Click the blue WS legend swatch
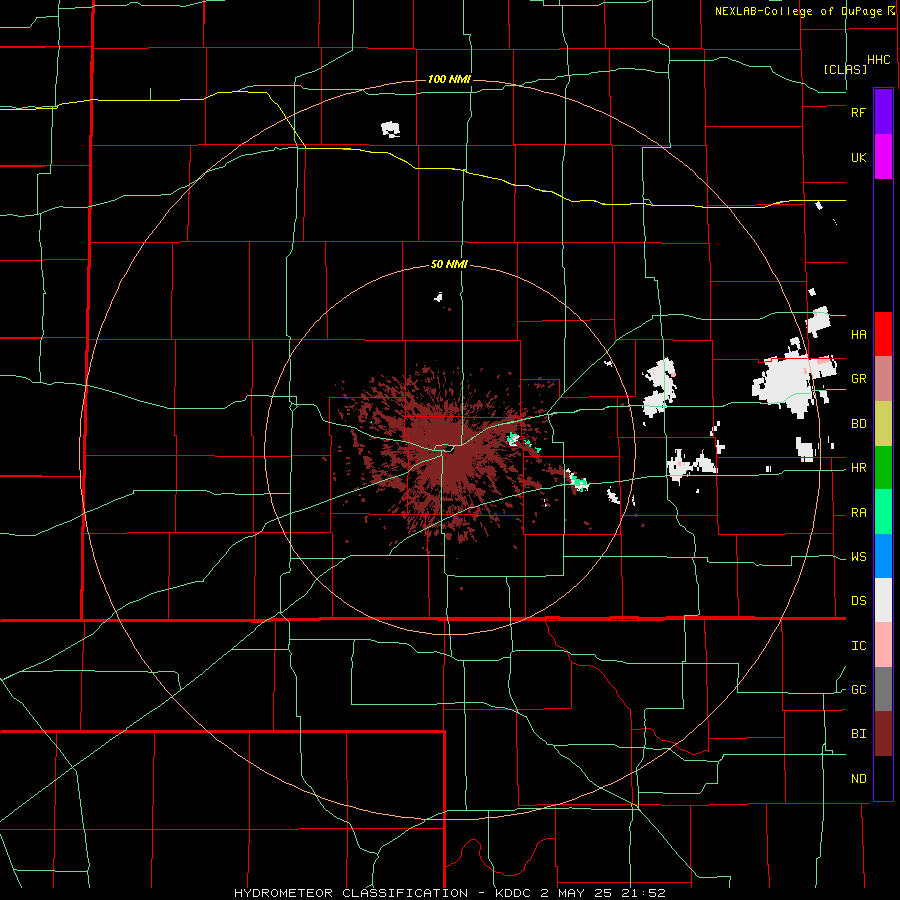This screenshot has width=900, height=900. point(883,556)
